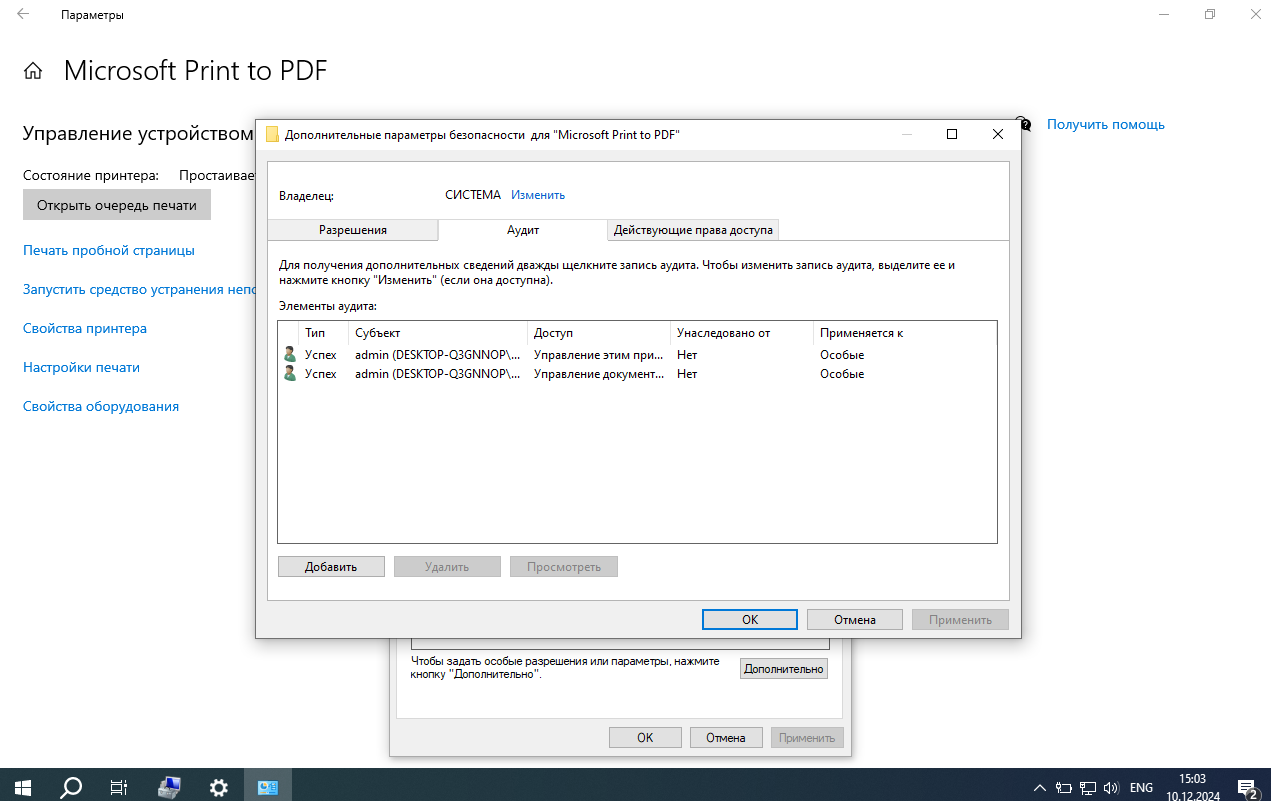Confirm with OK in security dialog
The width and height of the screenshot is (1271, 801).
pyautogui.click(x=750, y=619)
